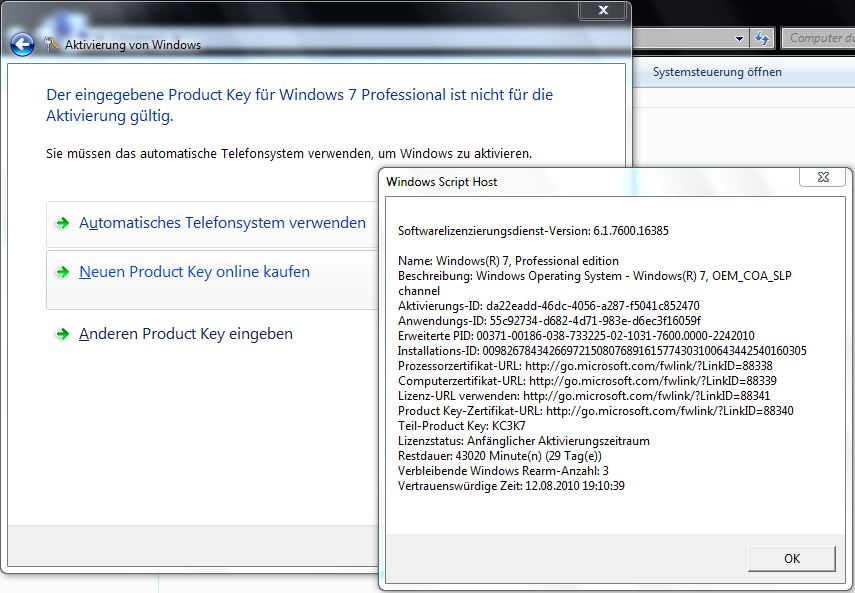Choose 'Automatisches Telefonsystem verwenden' option
This screenshot has width=855, height=593.
(222, 223)
